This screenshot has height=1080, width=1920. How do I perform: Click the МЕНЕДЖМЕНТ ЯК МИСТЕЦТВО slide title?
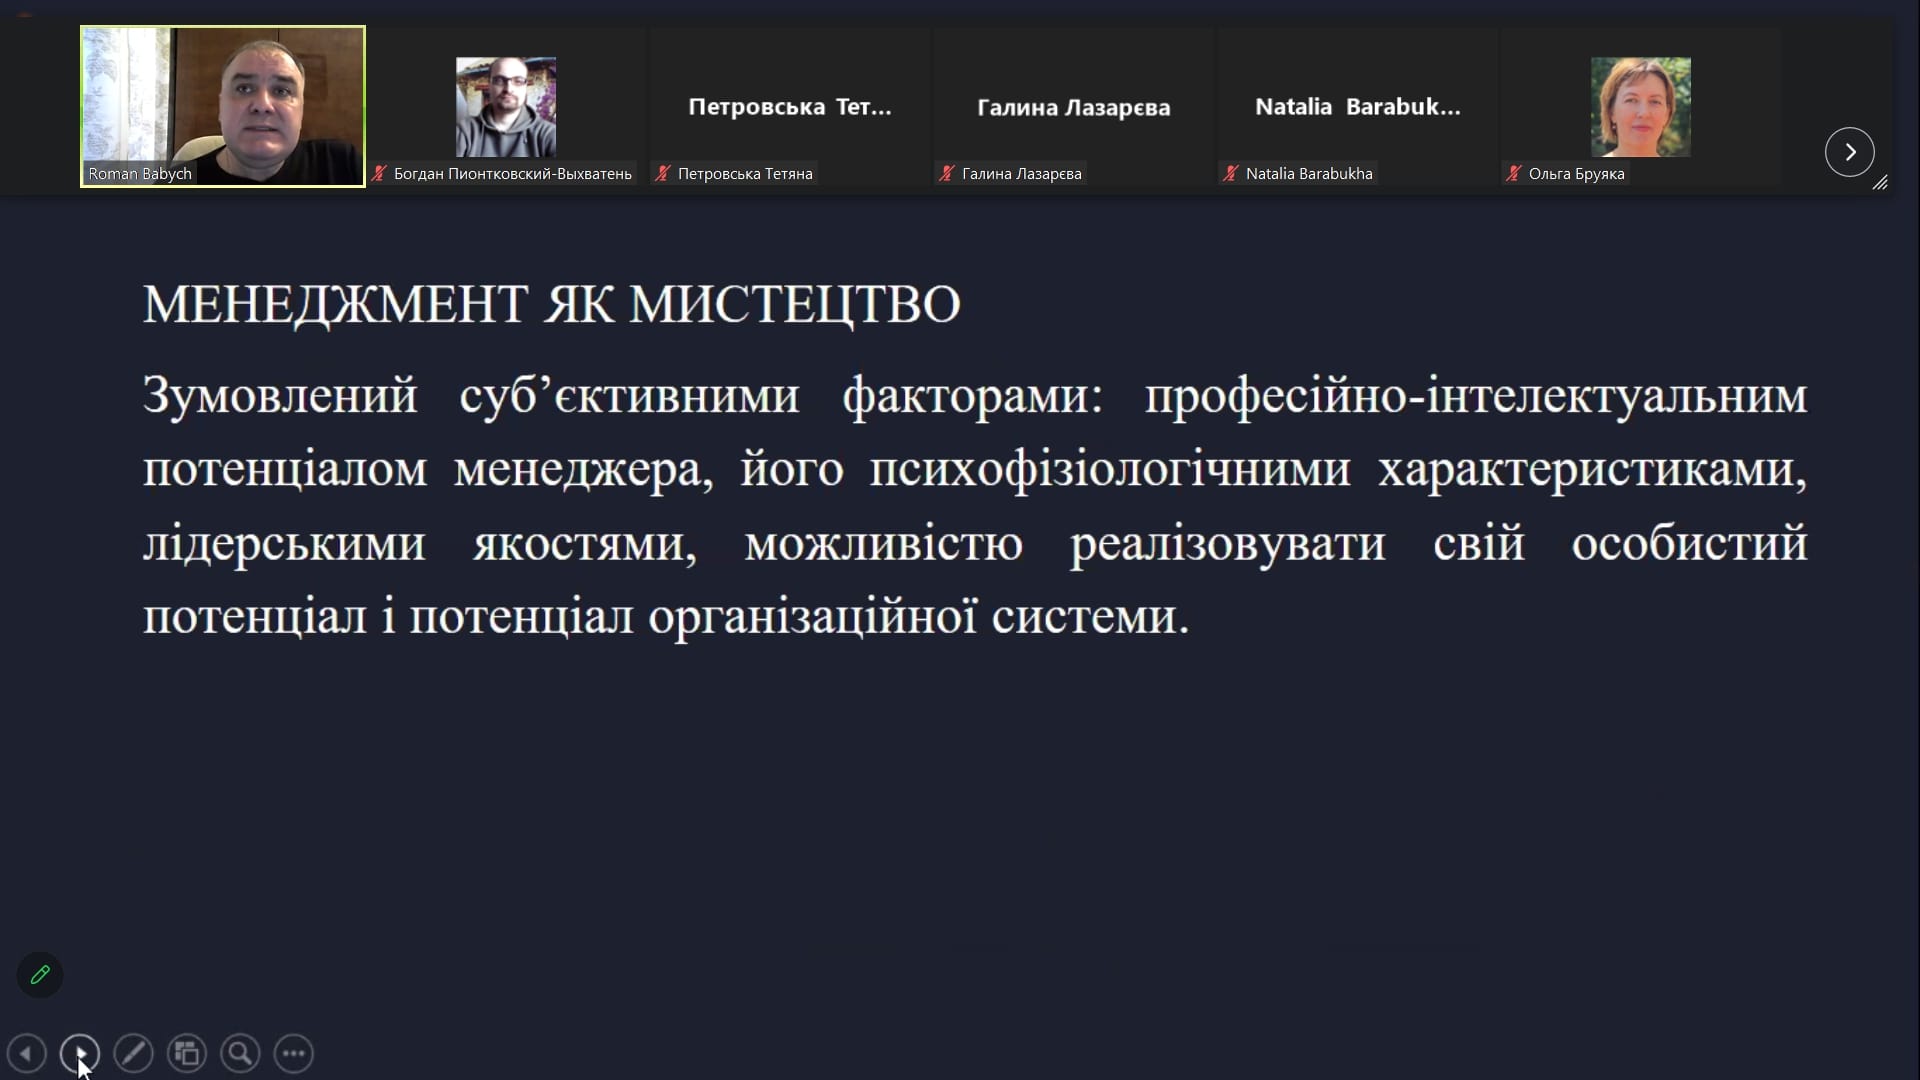tap(551, 304)
